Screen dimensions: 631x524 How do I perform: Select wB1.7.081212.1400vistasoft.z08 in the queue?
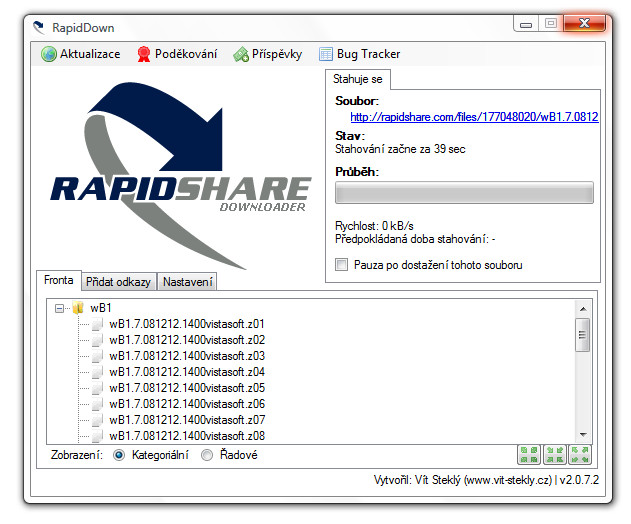click(187, 436)
